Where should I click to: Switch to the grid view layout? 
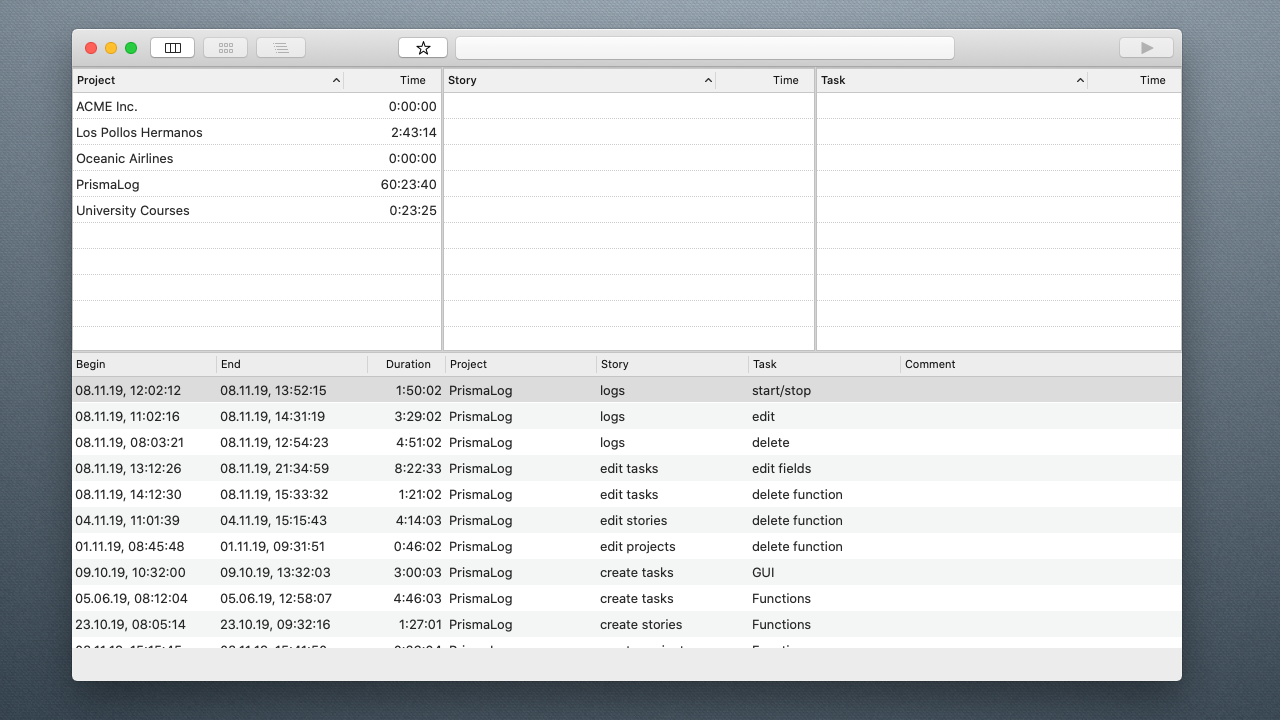(x=226, y=47)
